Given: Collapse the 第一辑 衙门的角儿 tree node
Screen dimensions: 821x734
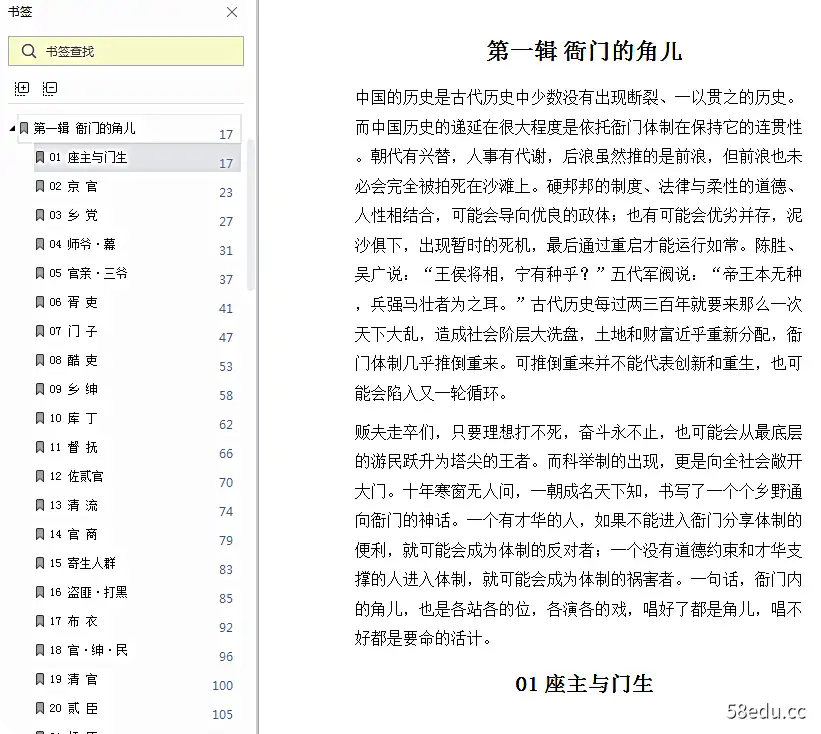Looking at the screenshot, I should pyautogui.click(x=12, y=128).
